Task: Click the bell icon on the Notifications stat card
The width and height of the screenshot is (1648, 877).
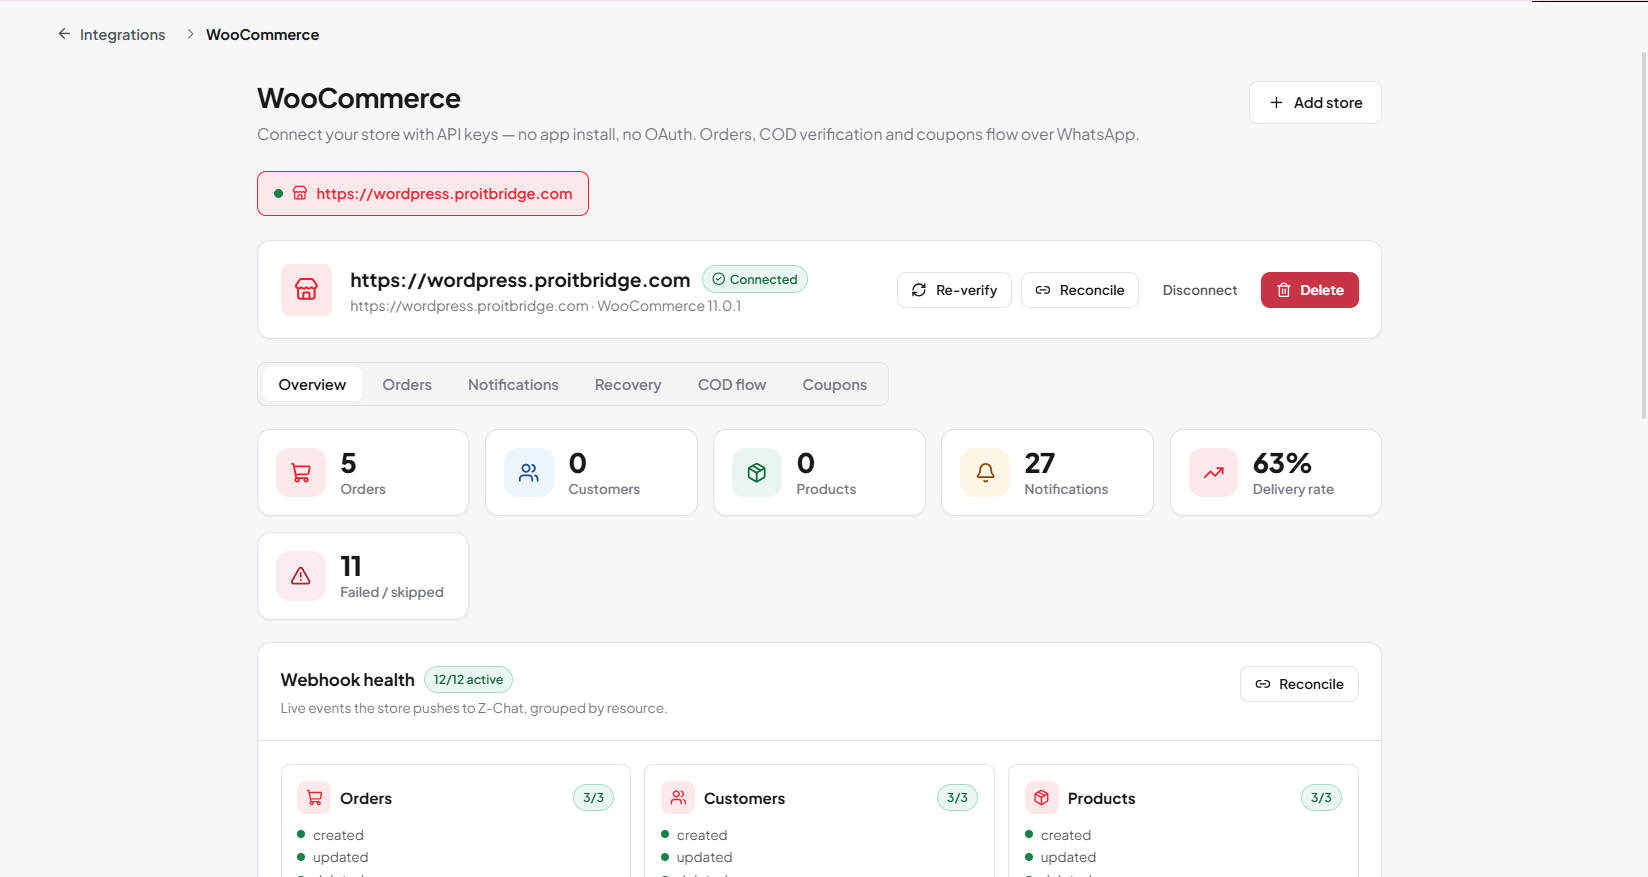Action: (x=985, y=473)
